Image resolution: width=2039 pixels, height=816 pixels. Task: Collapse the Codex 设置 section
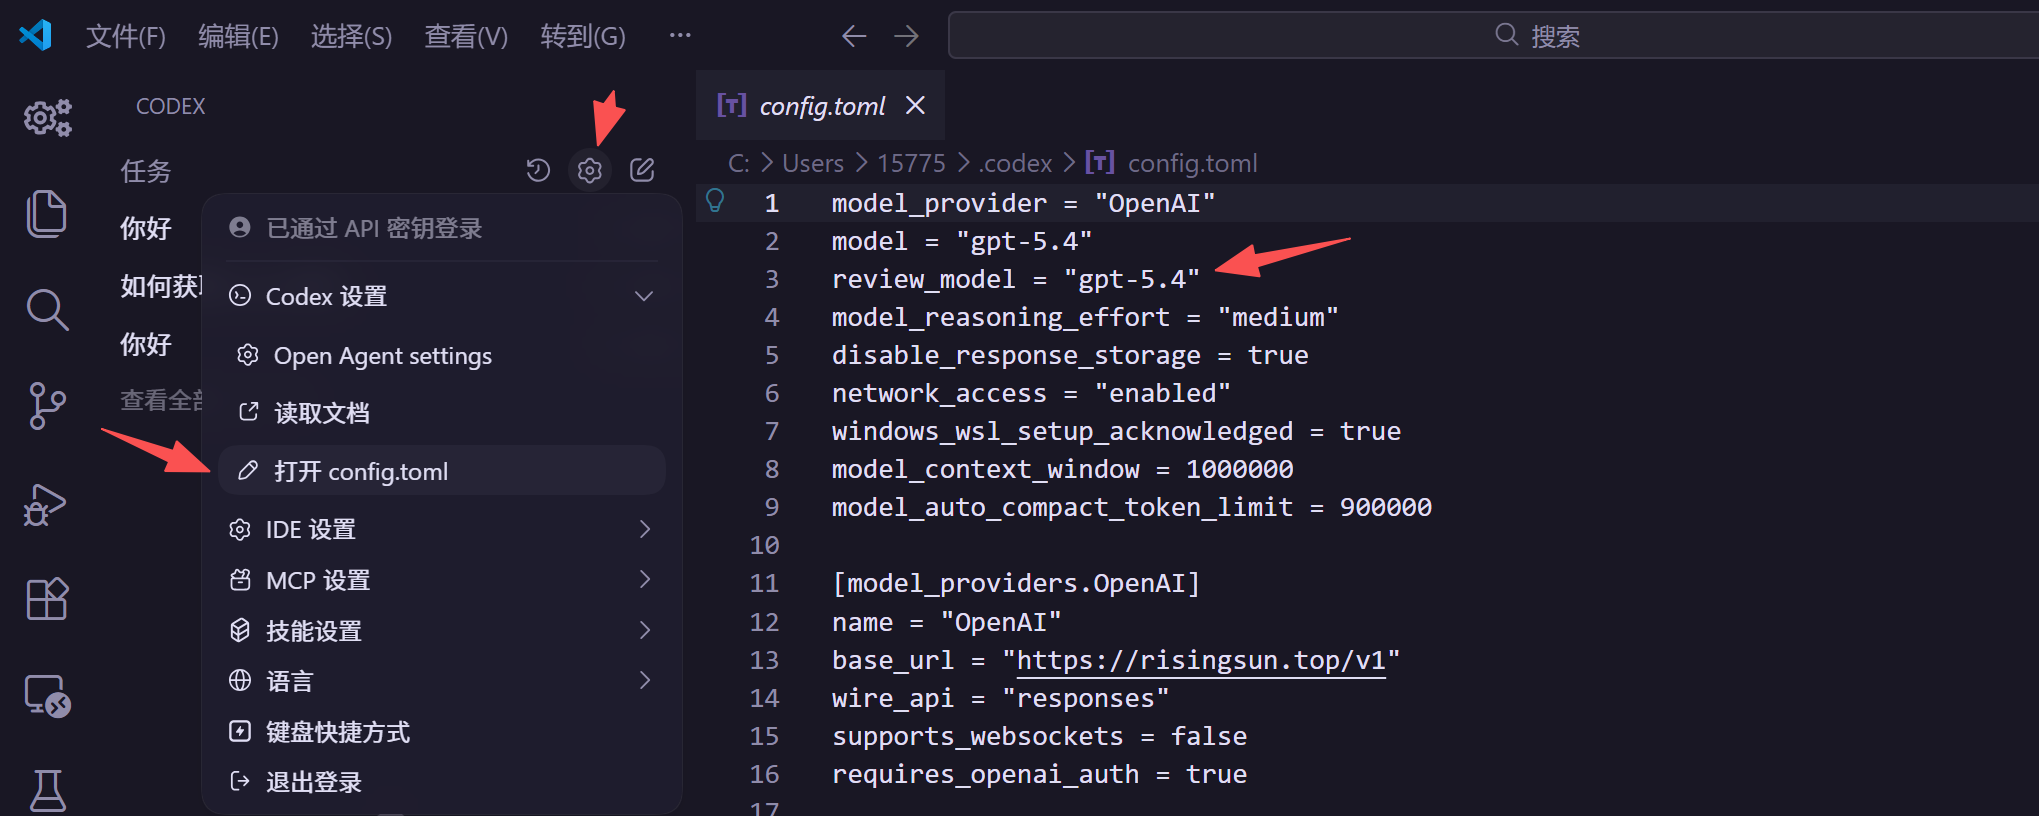644,296
